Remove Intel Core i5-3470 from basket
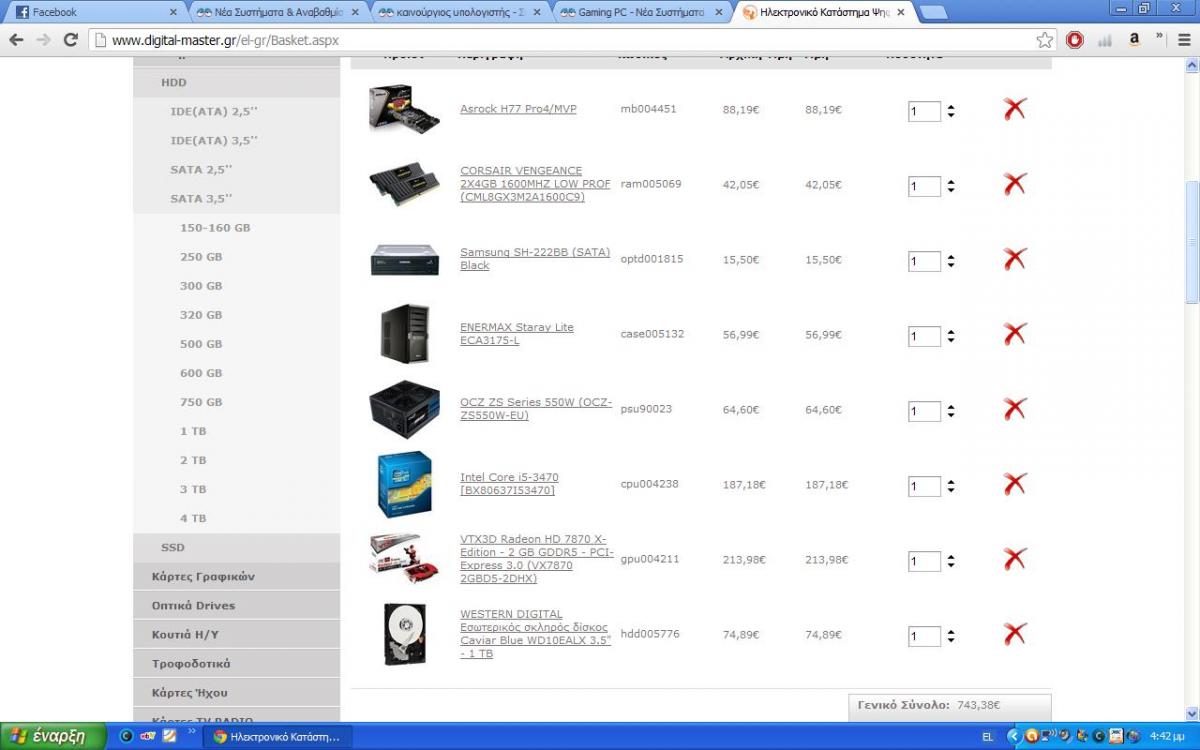Screen dimensions: 1200x750 click(1015, 484)
